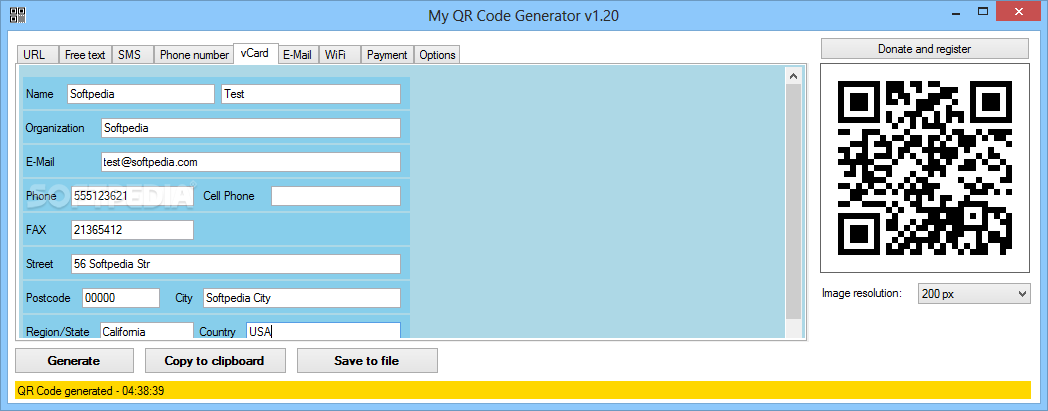This screenshot has height=411, width=1048.
Task: Click the Street label
Action: pos(39,264)
